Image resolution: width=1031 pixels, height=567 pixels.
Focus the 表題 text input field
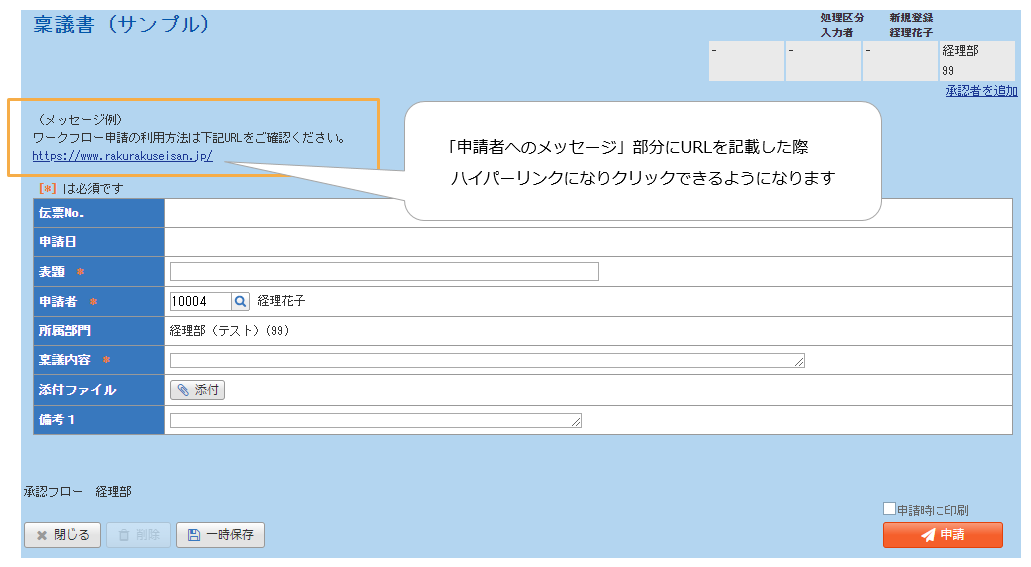point(384,271)
